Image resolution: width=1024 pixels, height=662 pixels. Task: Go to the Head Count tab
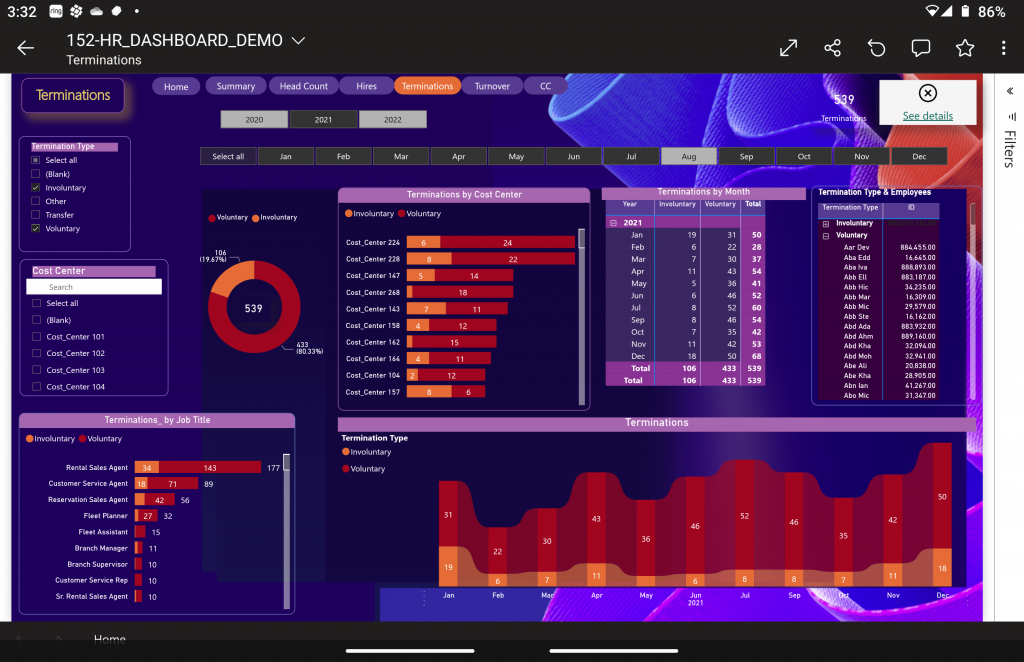tap(303, 86)
